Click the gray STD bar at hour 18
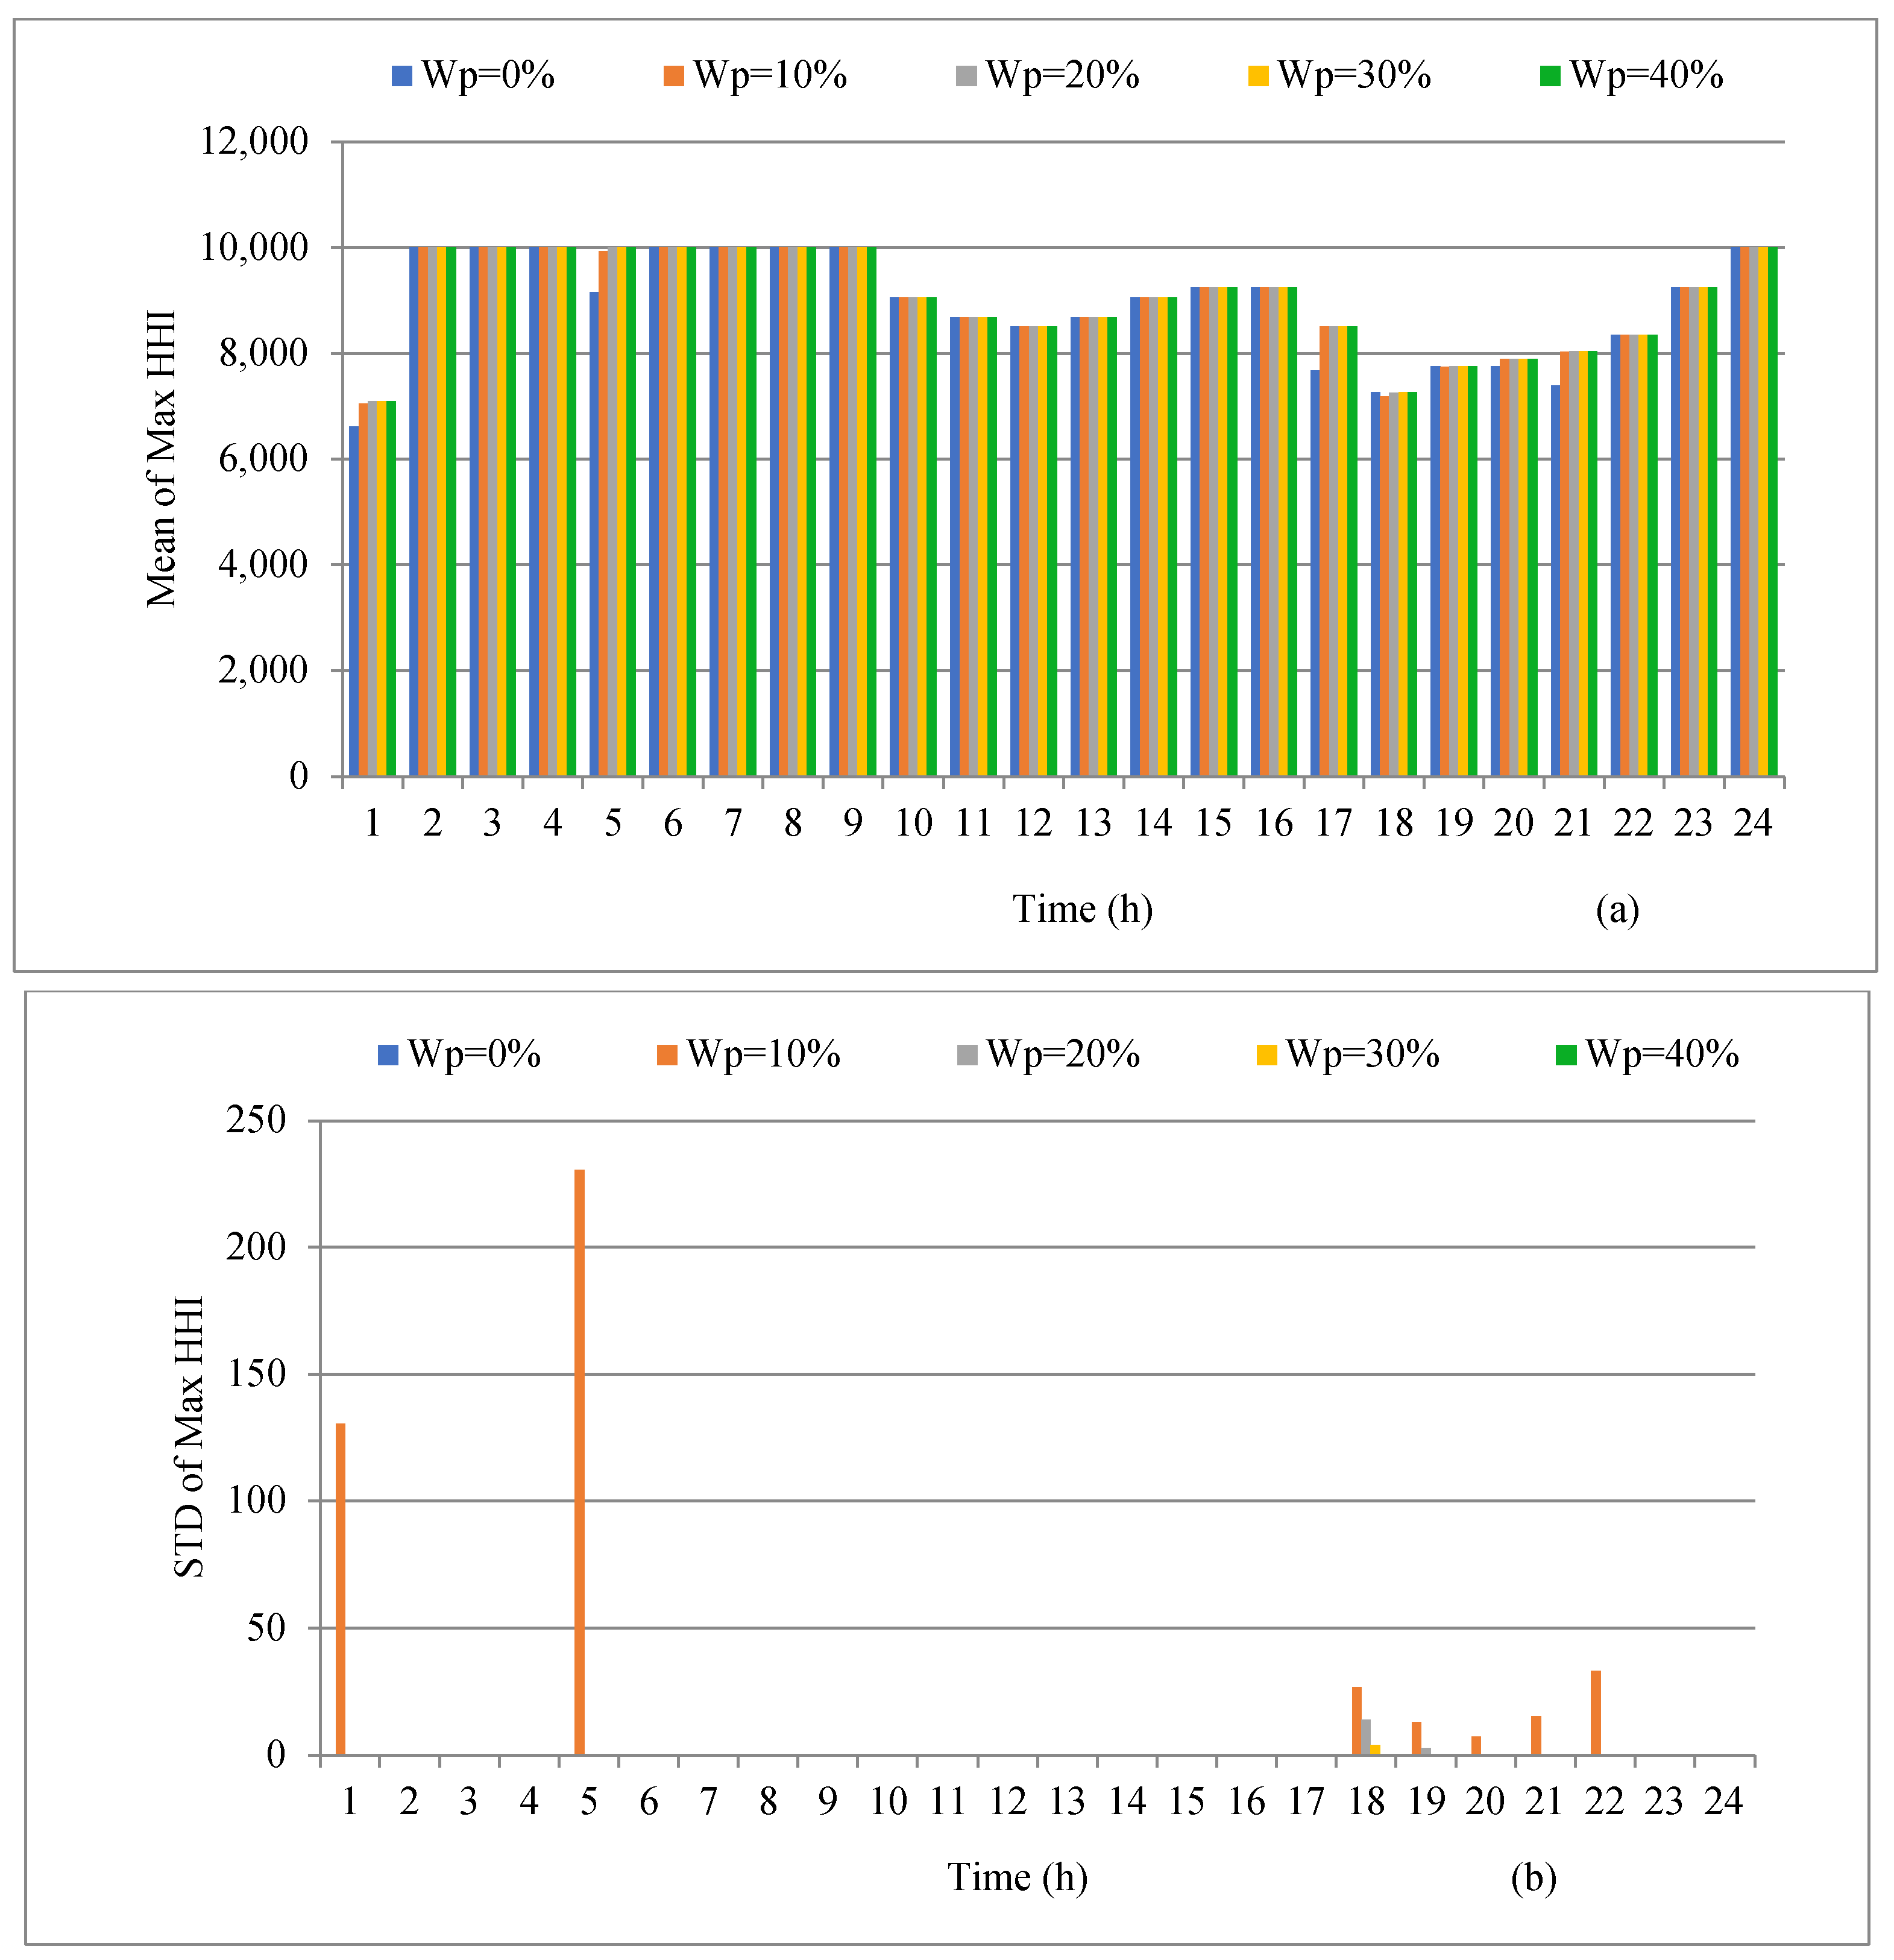The width and height of the screenshot is (1894, 1960). click(1366, 1736)
